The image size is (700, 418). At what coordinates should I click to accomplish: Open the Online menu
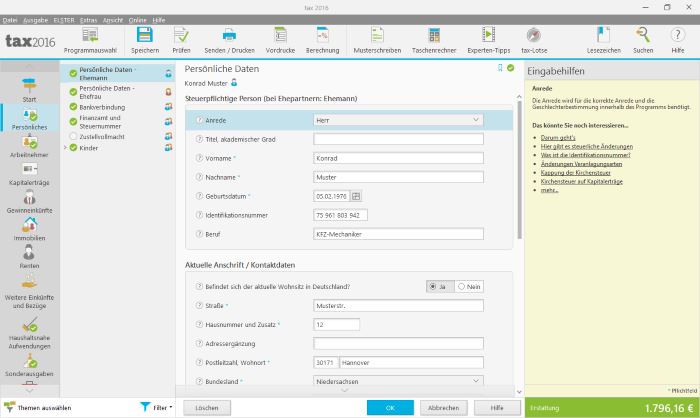(x=138, y=20)
